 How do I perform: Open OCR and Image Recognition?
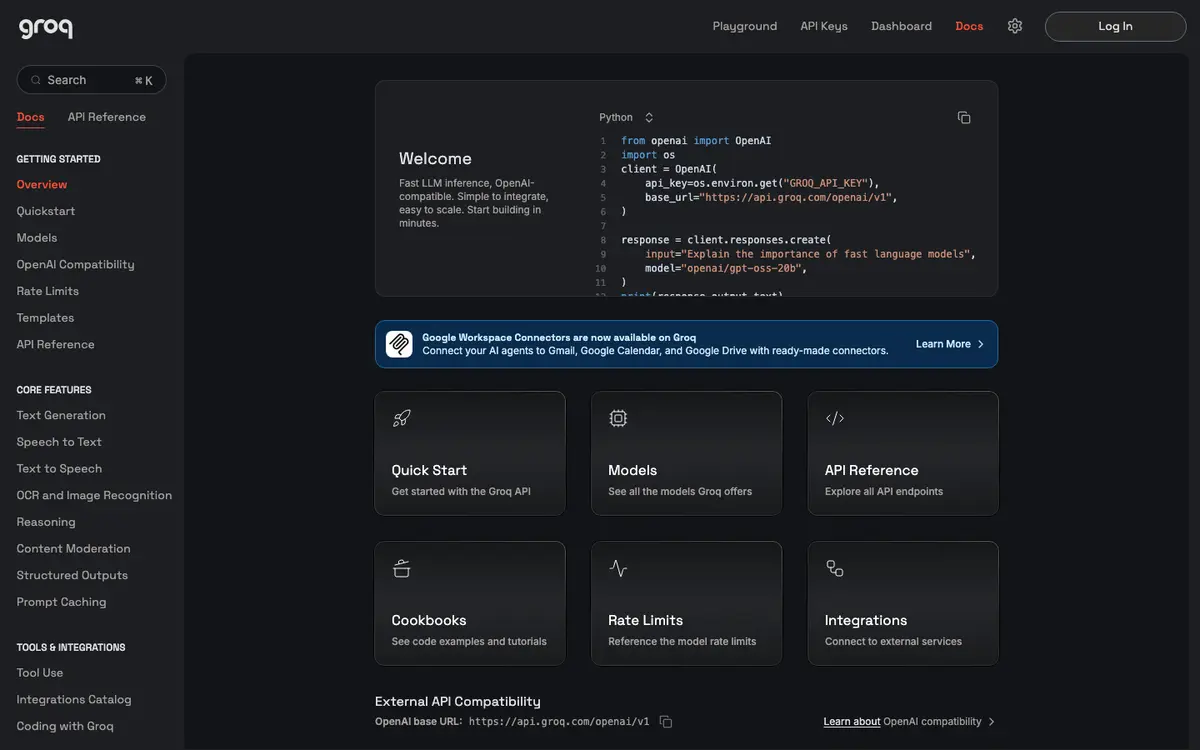[x=94, y=495]
